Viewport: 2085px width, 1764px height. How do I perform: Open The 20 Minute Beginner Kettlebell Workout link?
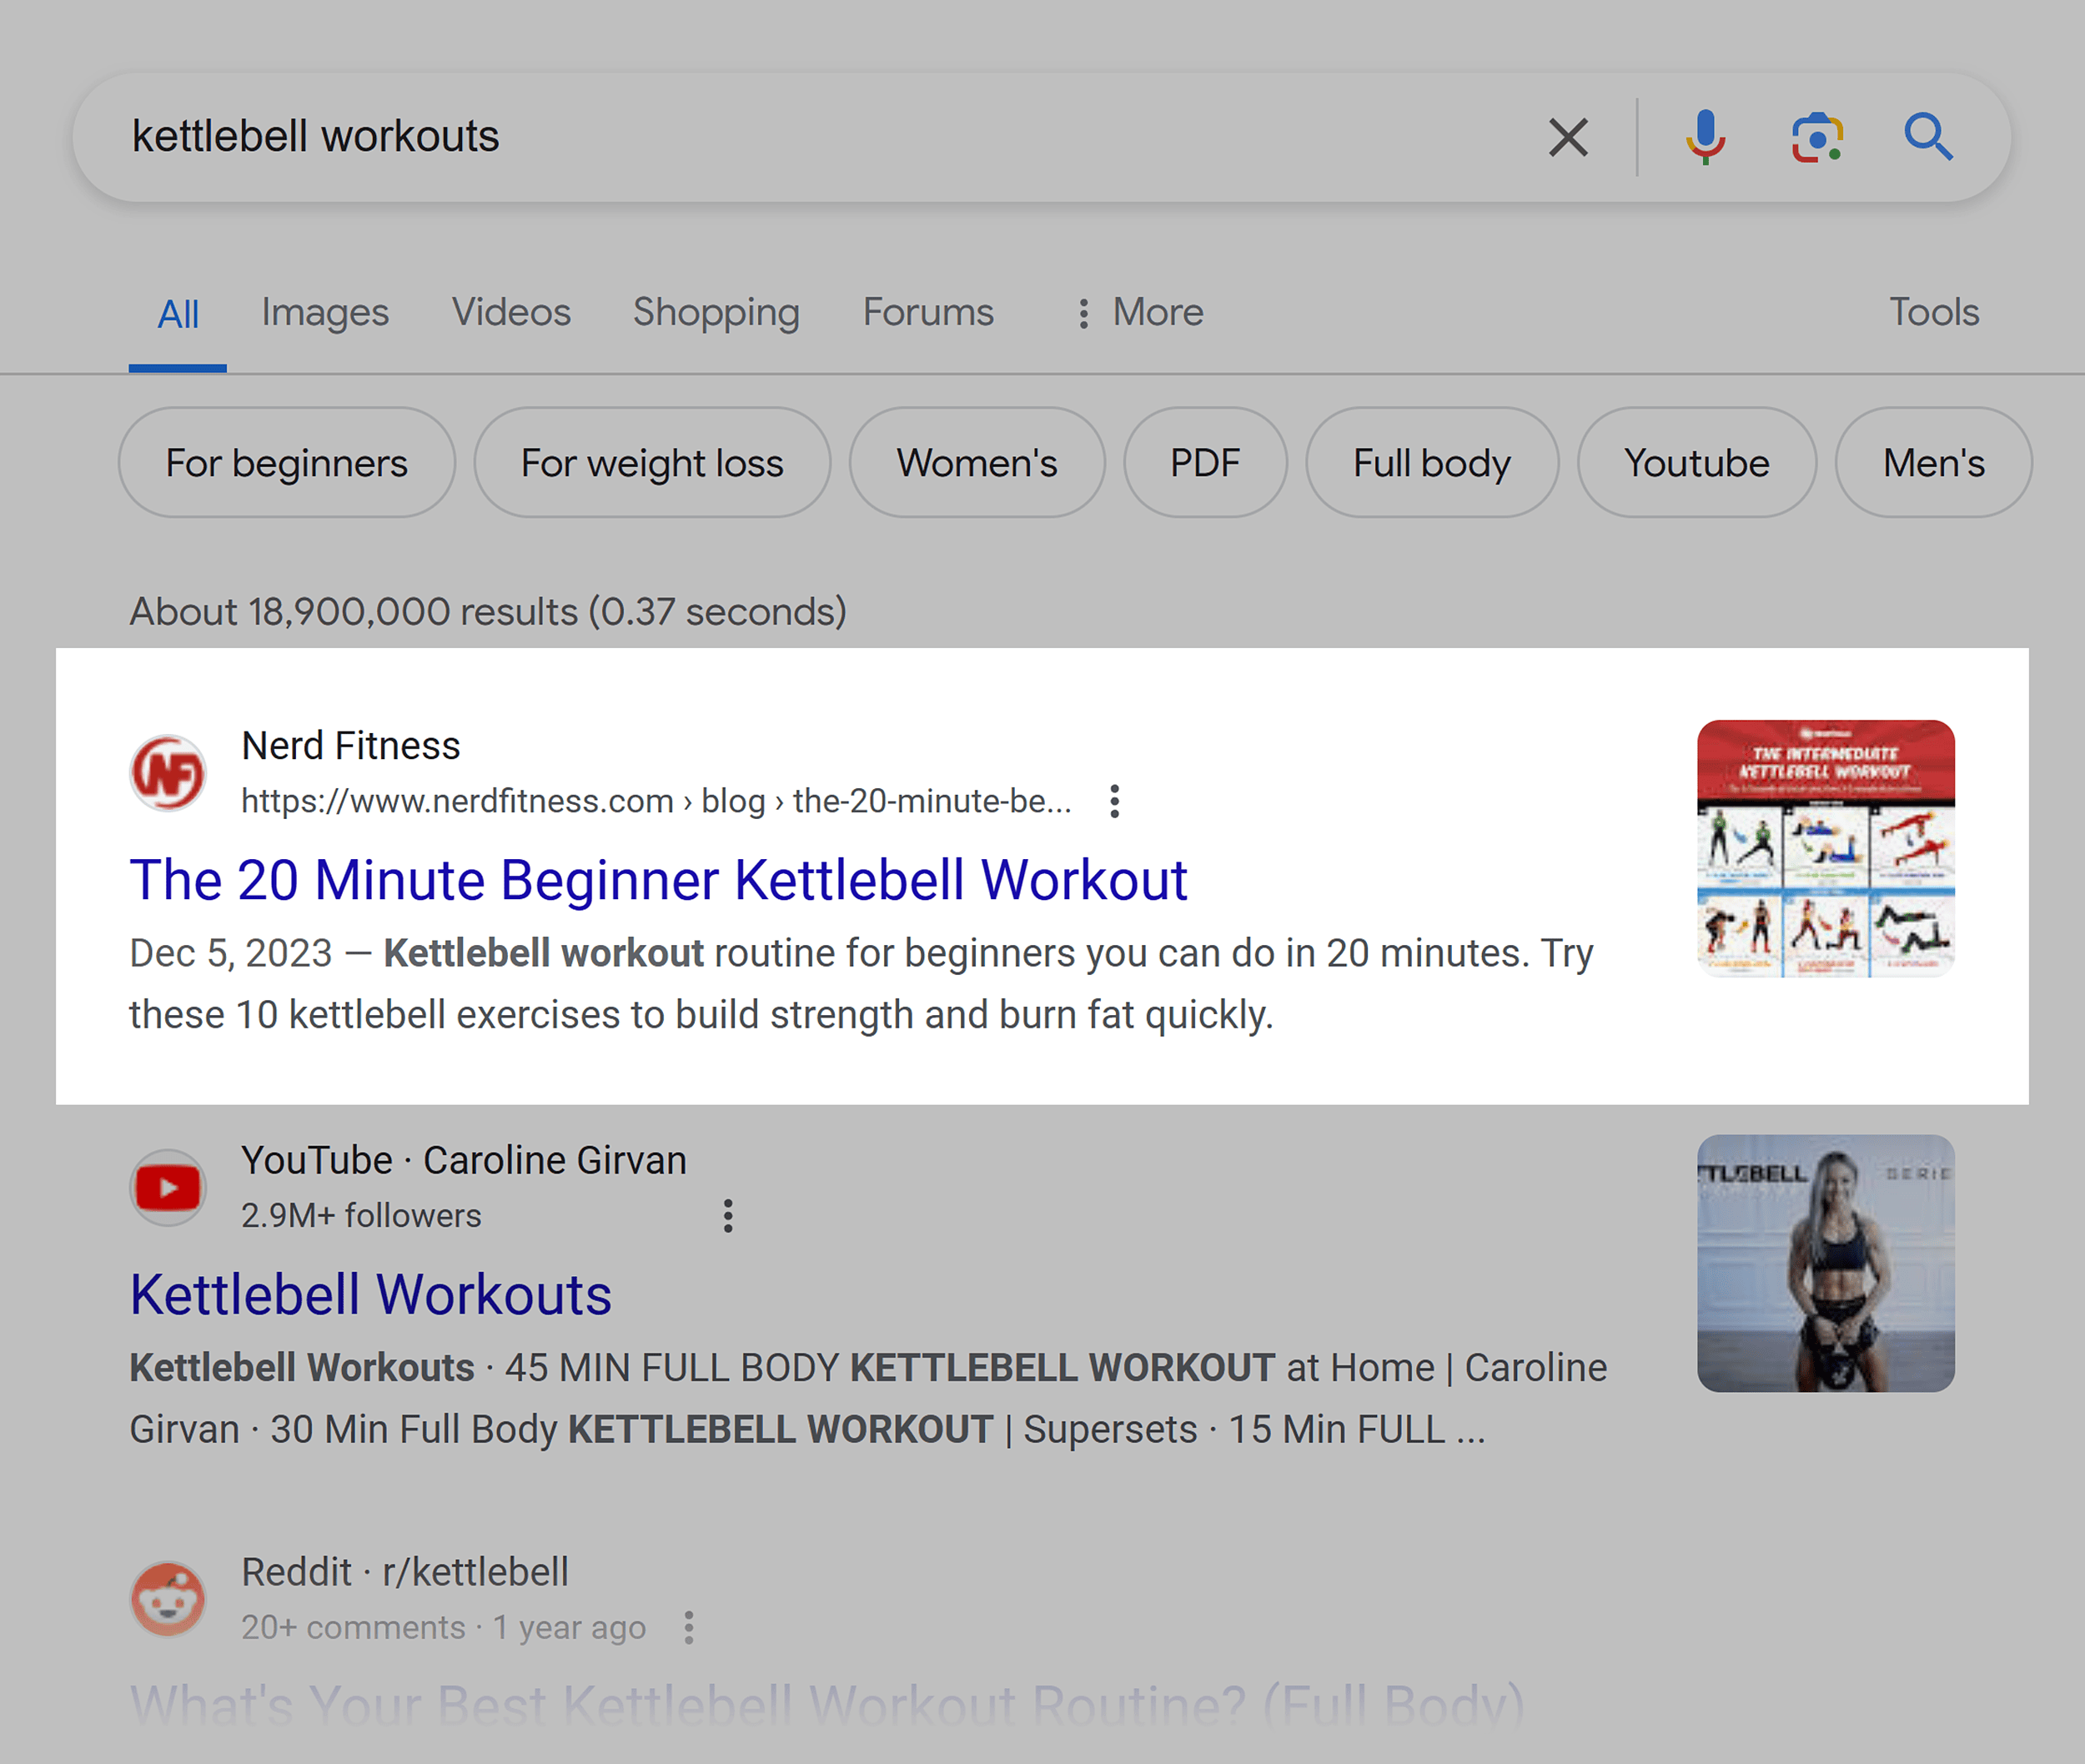659,880
